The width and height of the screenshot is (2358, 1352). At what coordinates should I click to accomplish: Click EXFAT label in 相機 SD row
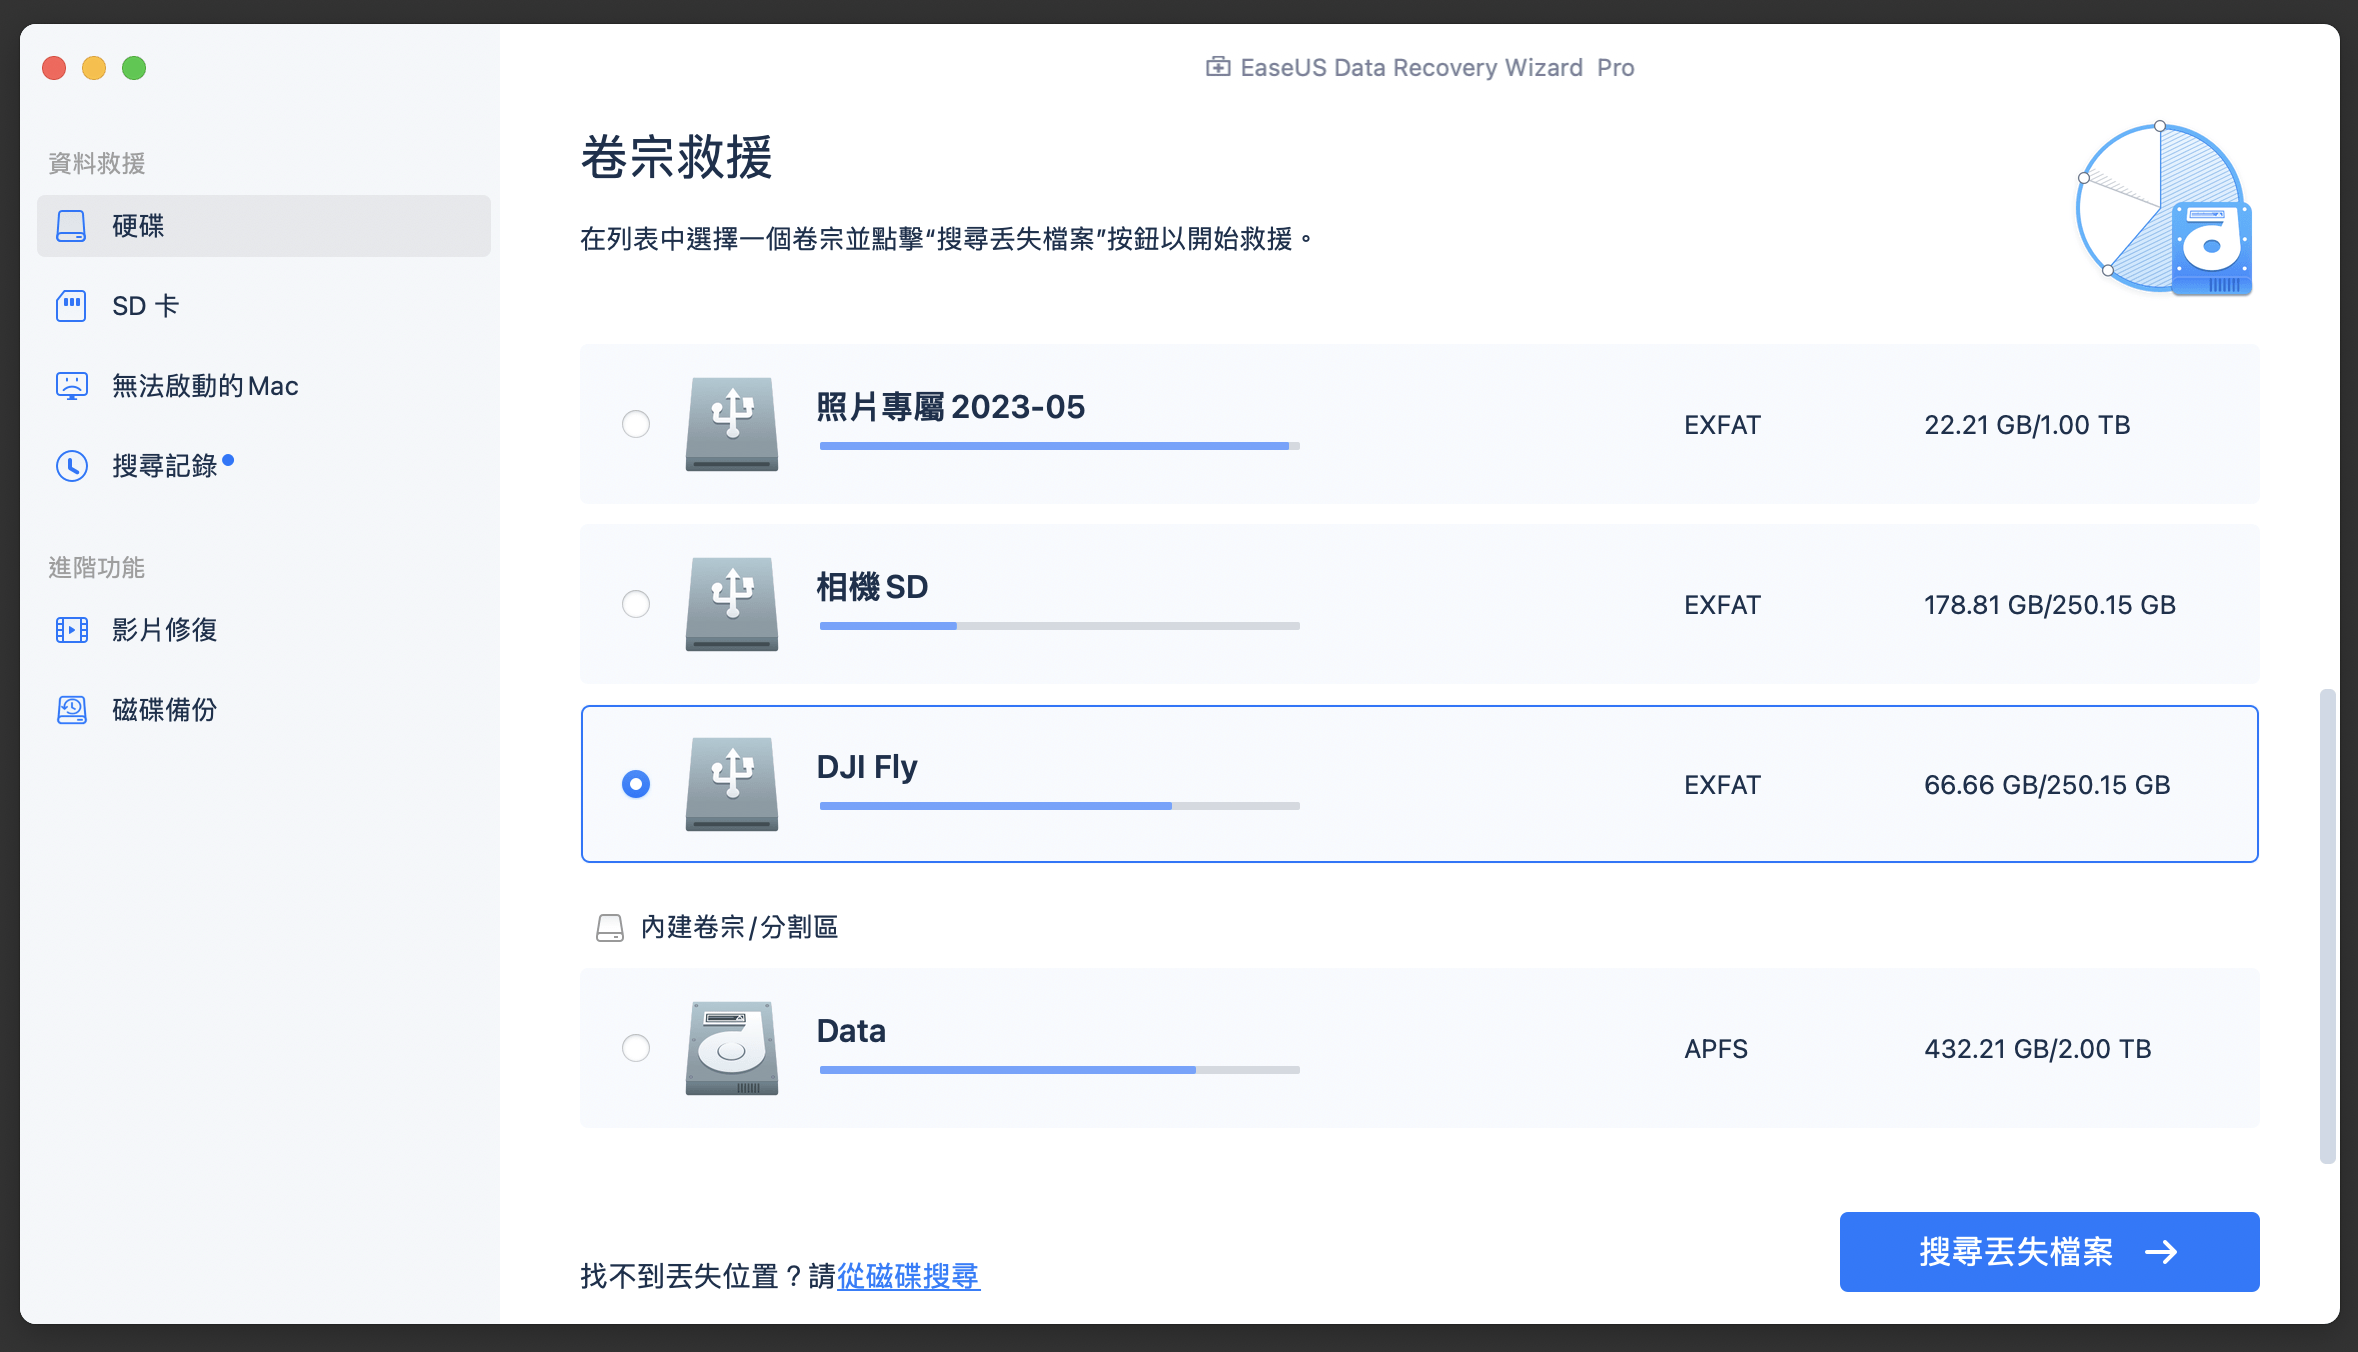(x=1722, y=605)
